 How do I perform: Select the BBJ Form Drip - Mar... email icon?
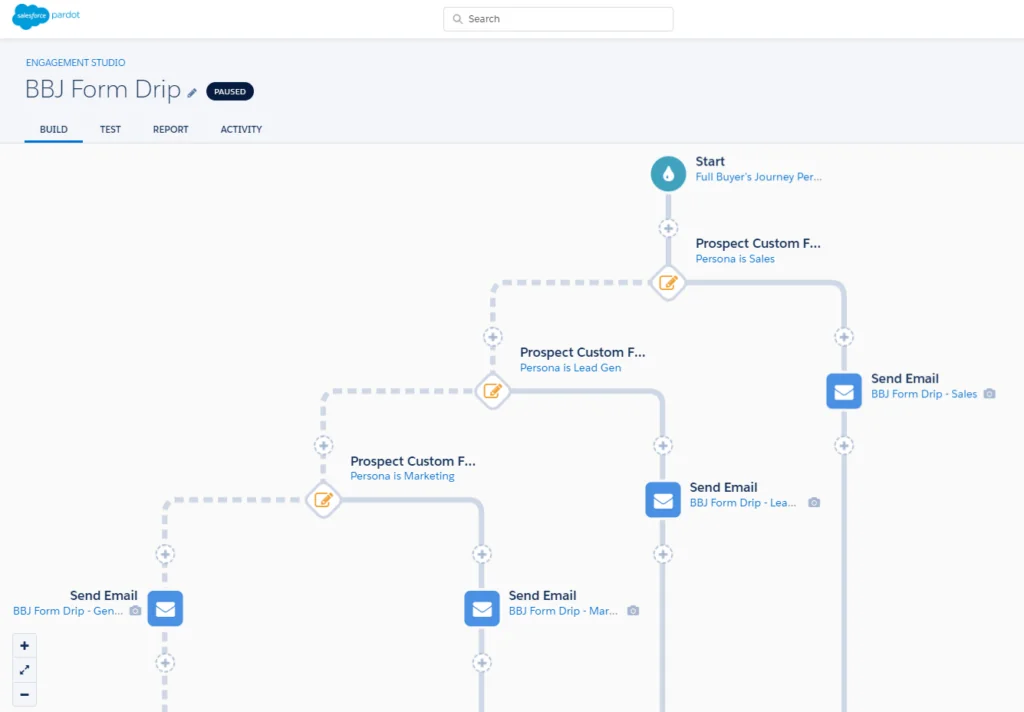(x=482, y=609)
